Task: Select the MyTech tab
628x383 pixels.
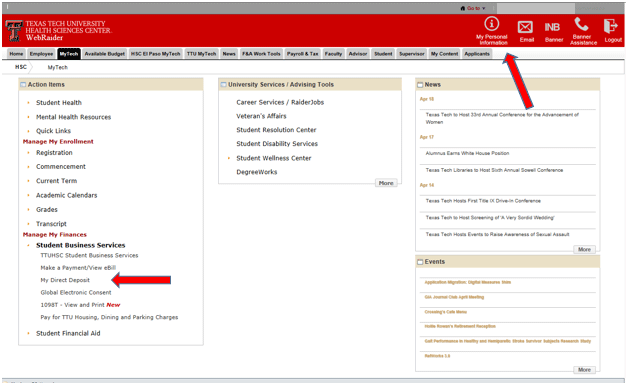Action: tap(69, 54)
